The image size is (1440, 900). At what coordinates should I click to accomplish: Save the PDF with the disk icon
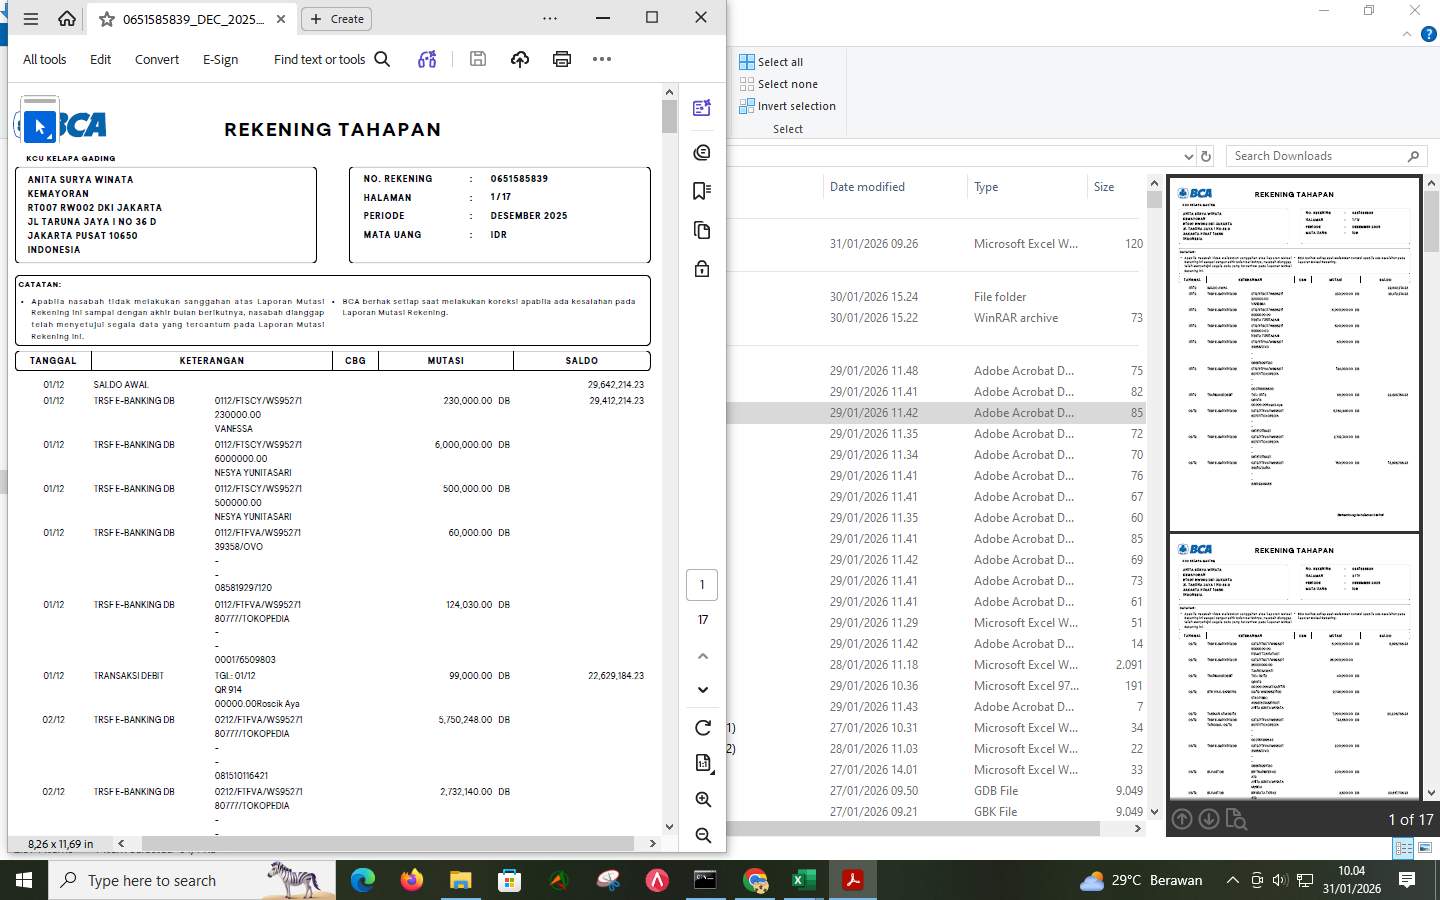478,59
